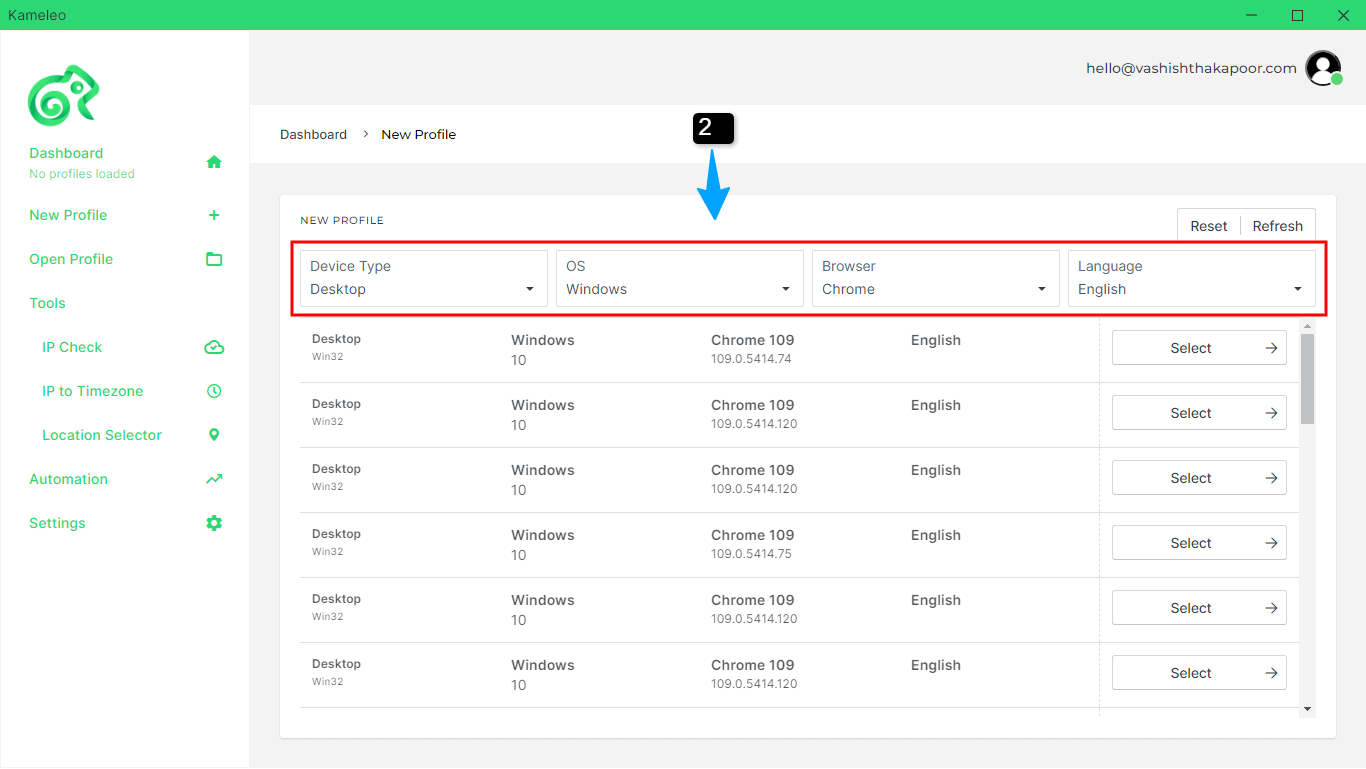
Task: Open the OS dropdown showing Windows
Action: (x=680, y=278)
